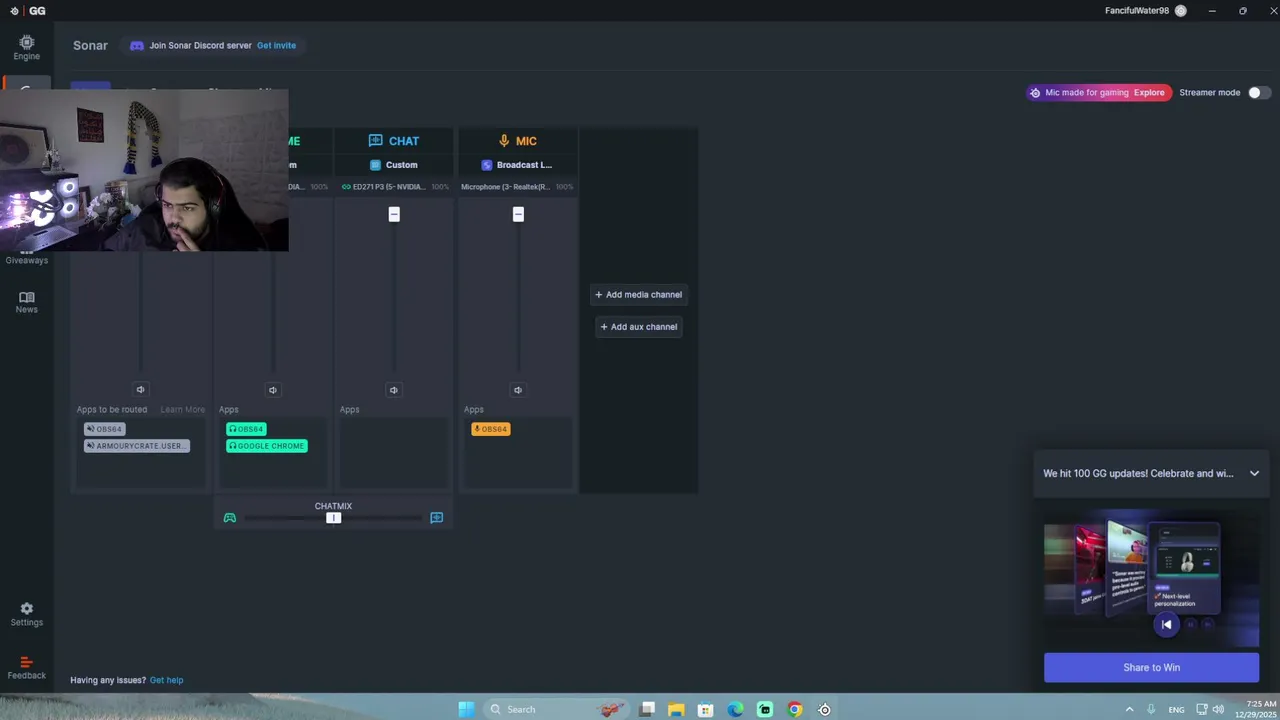This screenshot has height=720, width=1280.
Task: Select the orange OBS64 chip under MIC
Action: (x=490, y=429)
